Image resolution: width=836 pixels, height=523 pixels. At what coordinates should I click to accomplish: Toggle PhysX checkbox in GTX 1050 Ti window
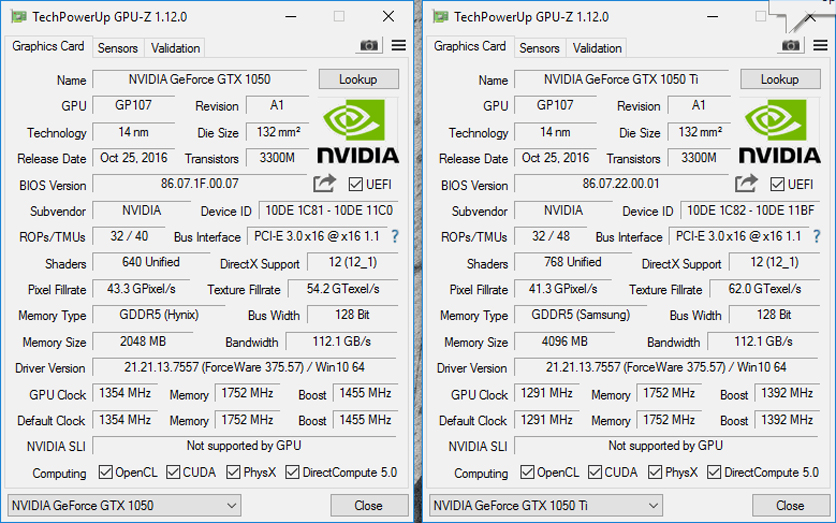pos(655,472)
